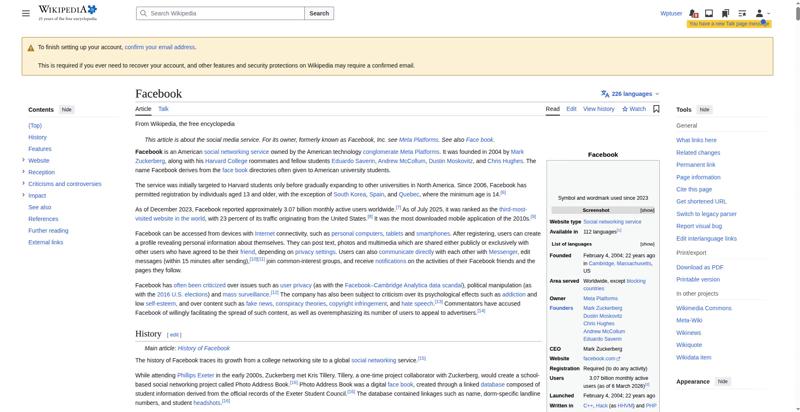This screenshot has width=800, height=412.
Task: Open Related changes in Tools
Action: (698, 152)
